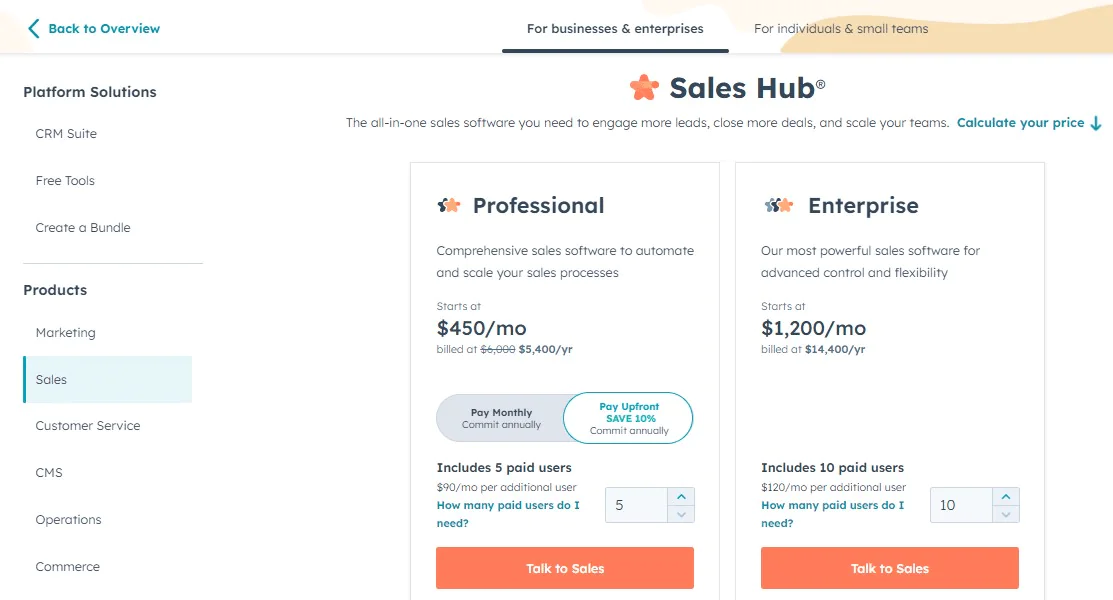The image size is (1113, 600).
Task: Click Talk to Sales under Professional
Action: click(x=564, y=567)
